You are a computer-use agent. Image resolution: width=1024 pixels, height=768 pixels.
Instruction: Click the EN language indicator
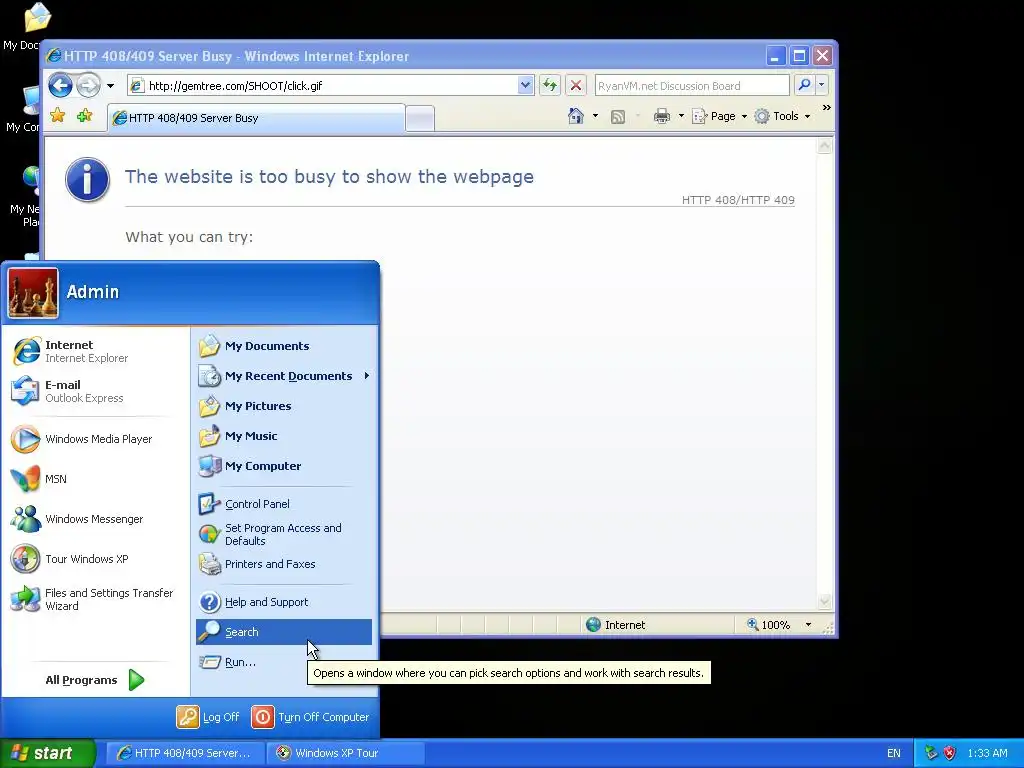point(893,753)
